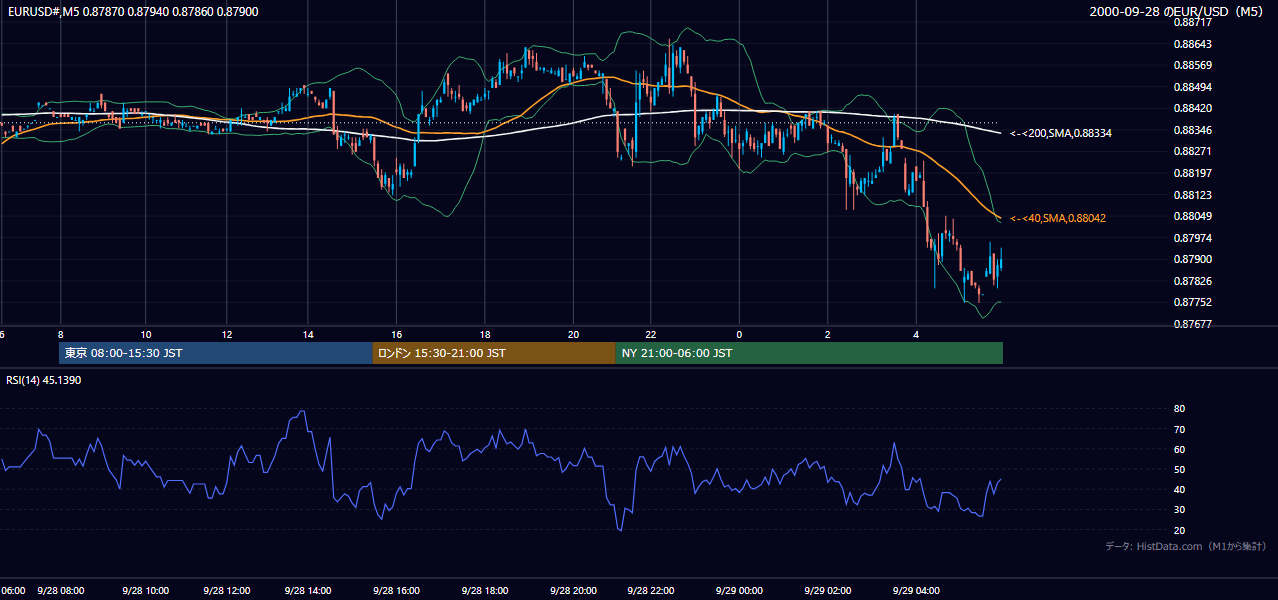Click hour label 22 on price chart time axis

[x=650, y=334]
